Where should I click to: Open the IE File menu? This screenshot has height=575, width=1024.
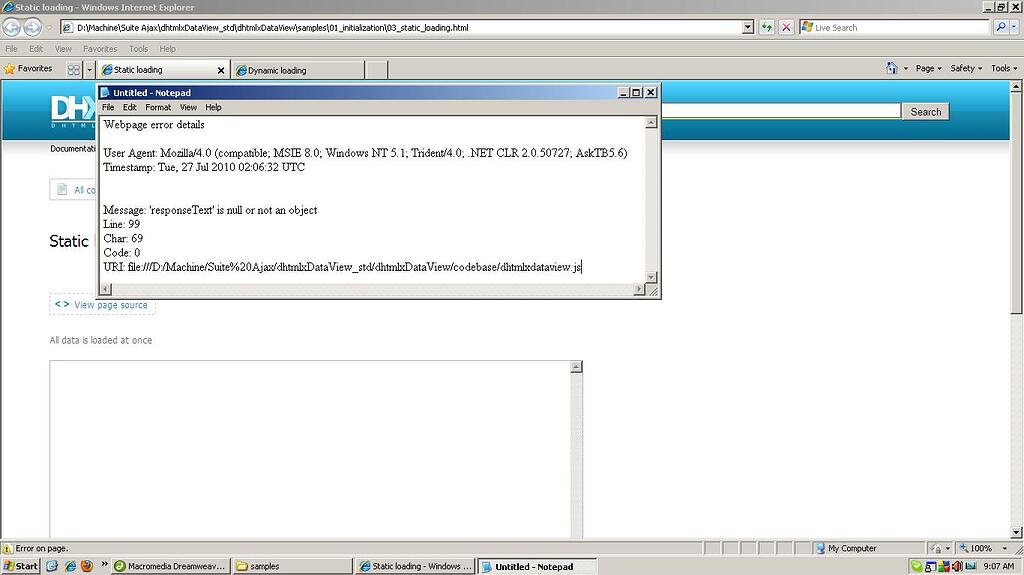12,48
